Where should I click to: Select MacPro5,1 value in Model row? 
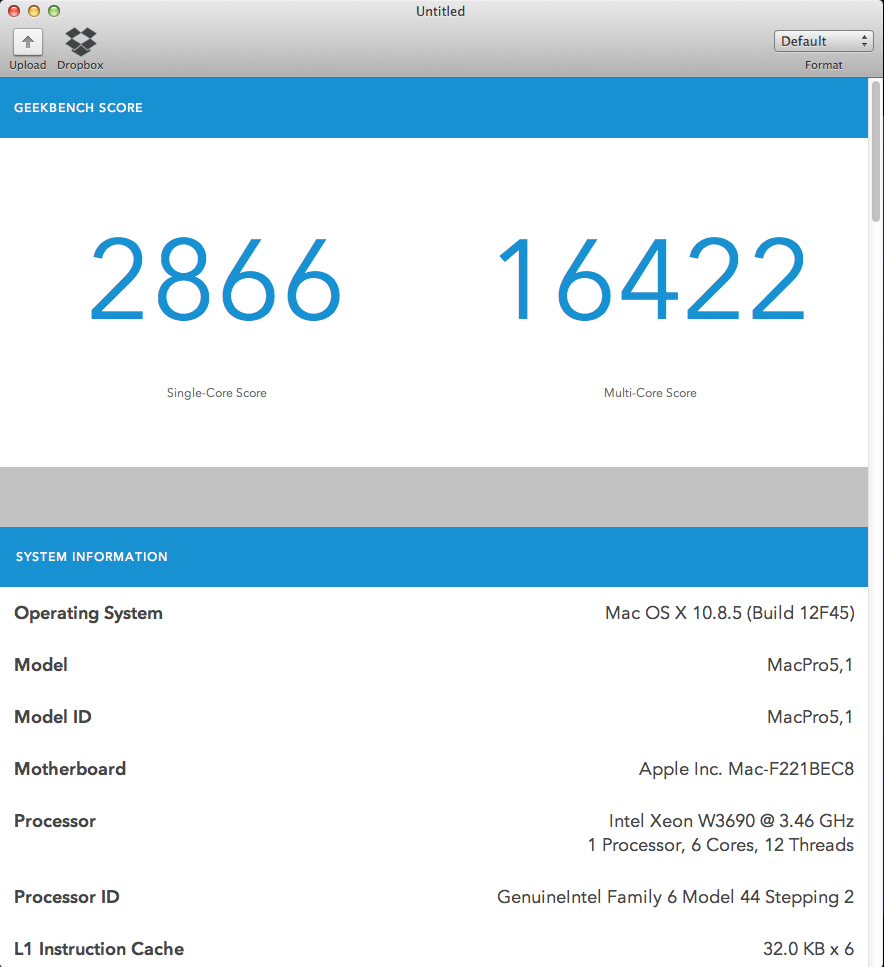click(810, 665)
